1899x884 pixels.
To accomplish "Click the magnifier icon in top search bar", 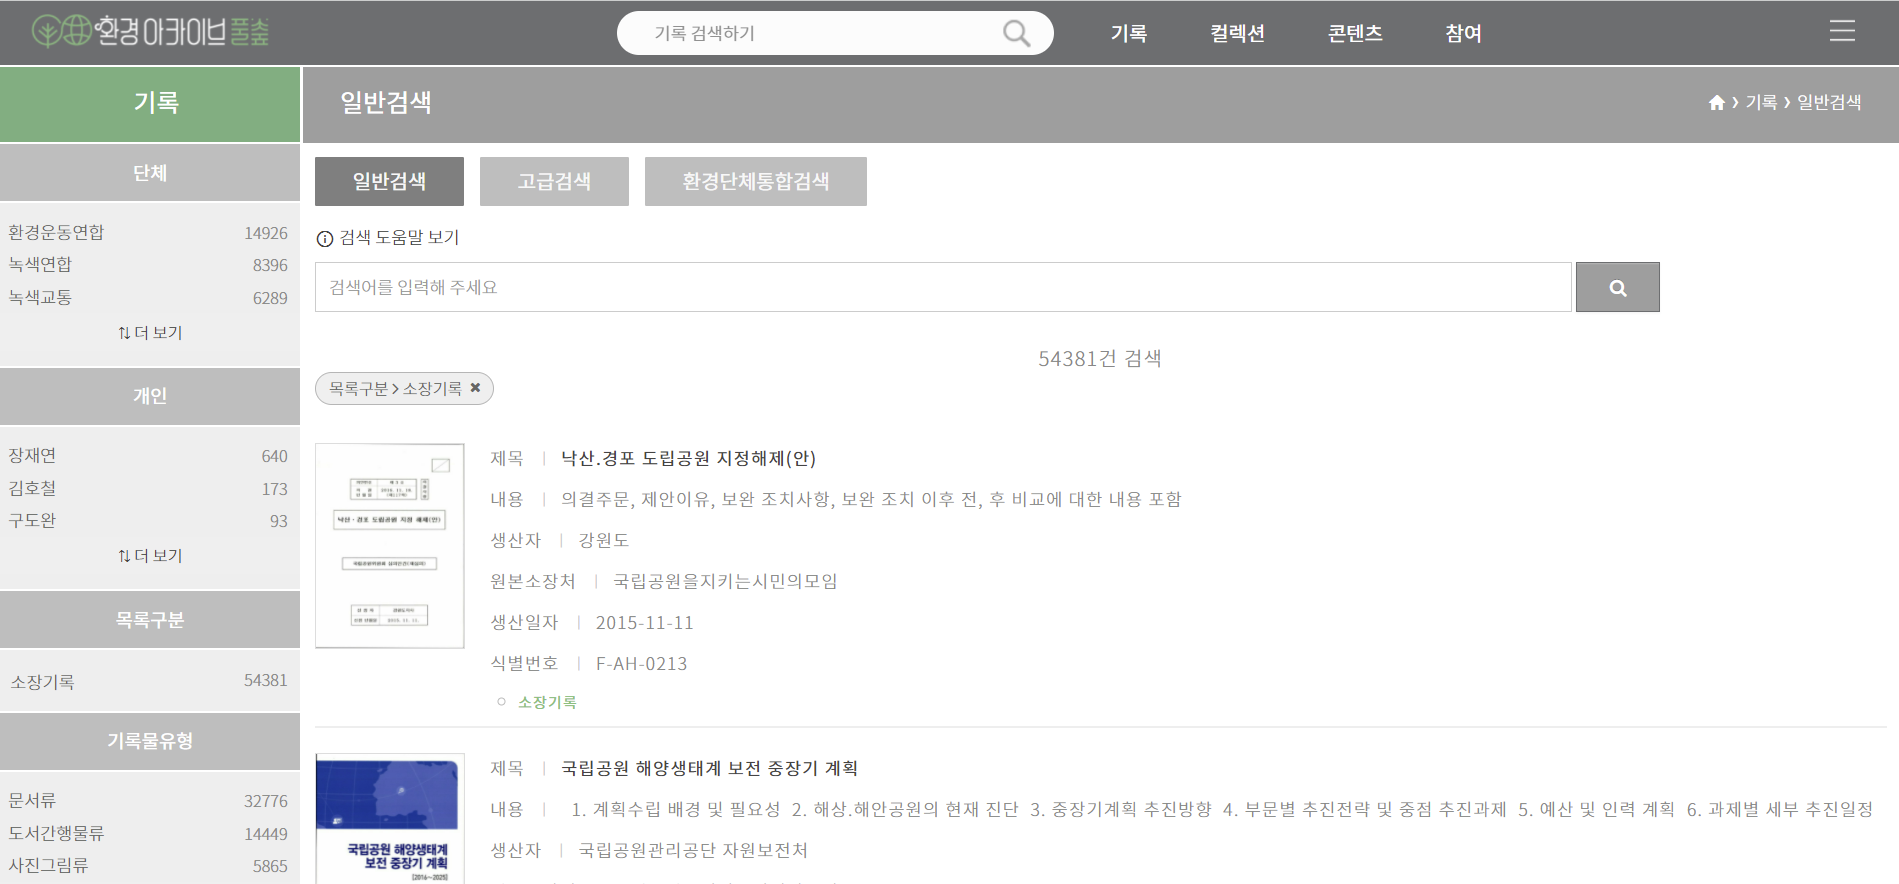I will 1016,33.
